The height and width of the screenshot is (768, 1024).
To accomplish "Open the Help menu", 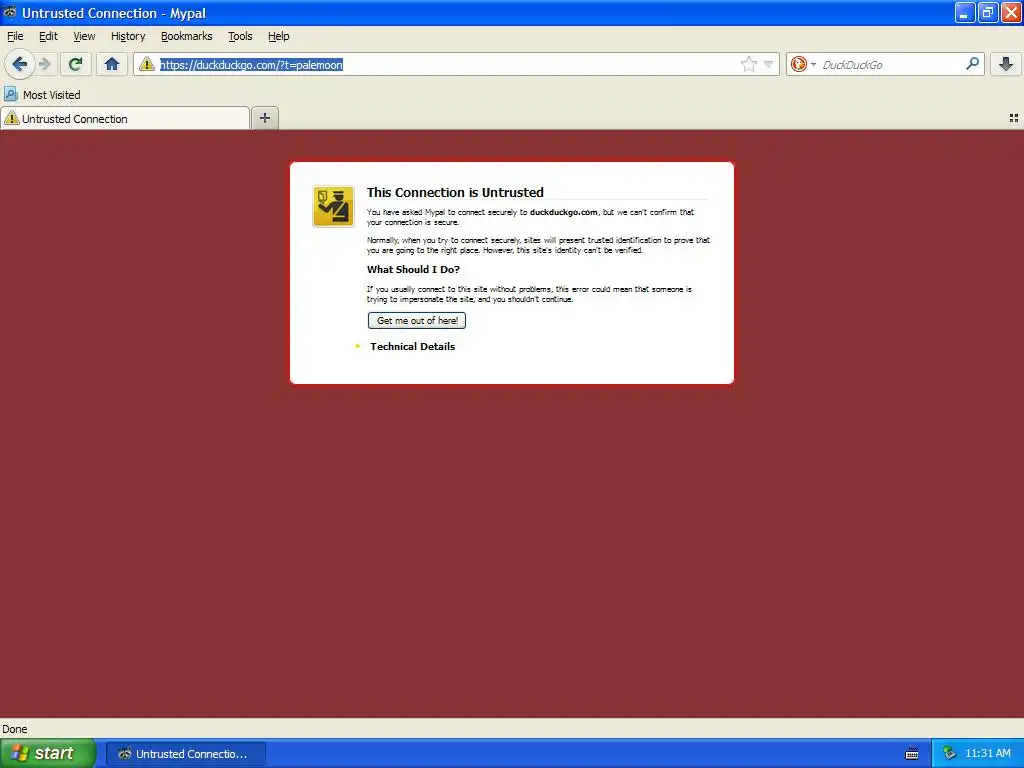I will point(278,37).
